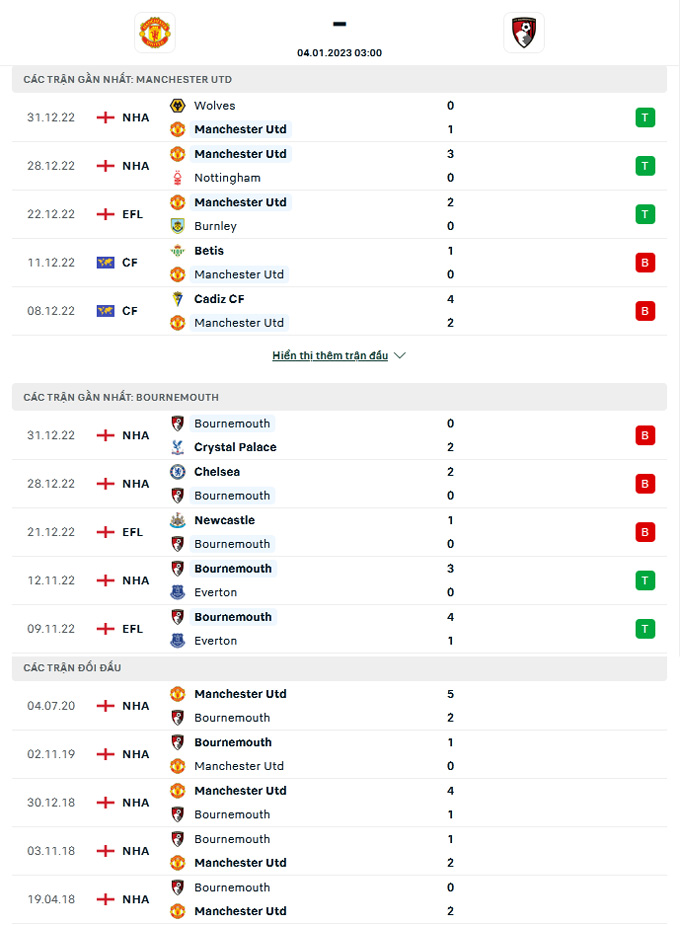
Task: Expand 'Hiển thị thêm trận đấu' chevron
Action: [x=400, y=356]
